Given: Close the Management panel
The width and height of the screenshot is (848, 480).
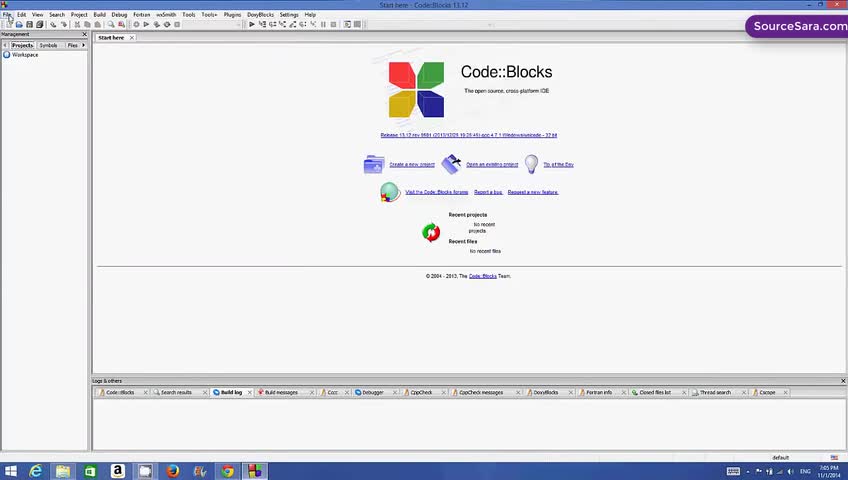Looking at the screenshot, I should [x=84, y=34].
